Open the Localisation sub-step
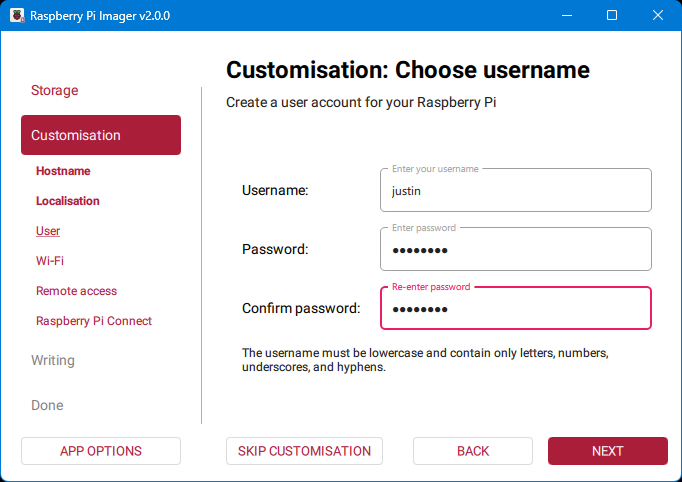 pyautogui.click(x=68, y=201)
